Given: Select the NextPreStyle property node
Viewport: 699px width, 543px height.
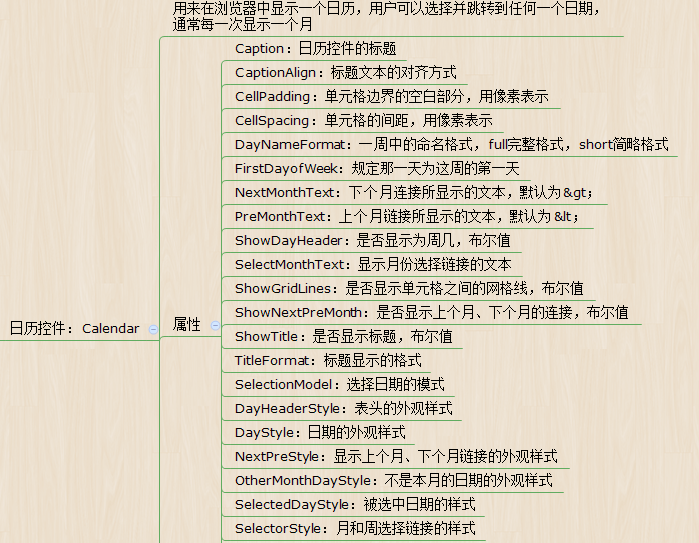Looking at the screenshot, I should pyautogui.click(x=396, y=457).
